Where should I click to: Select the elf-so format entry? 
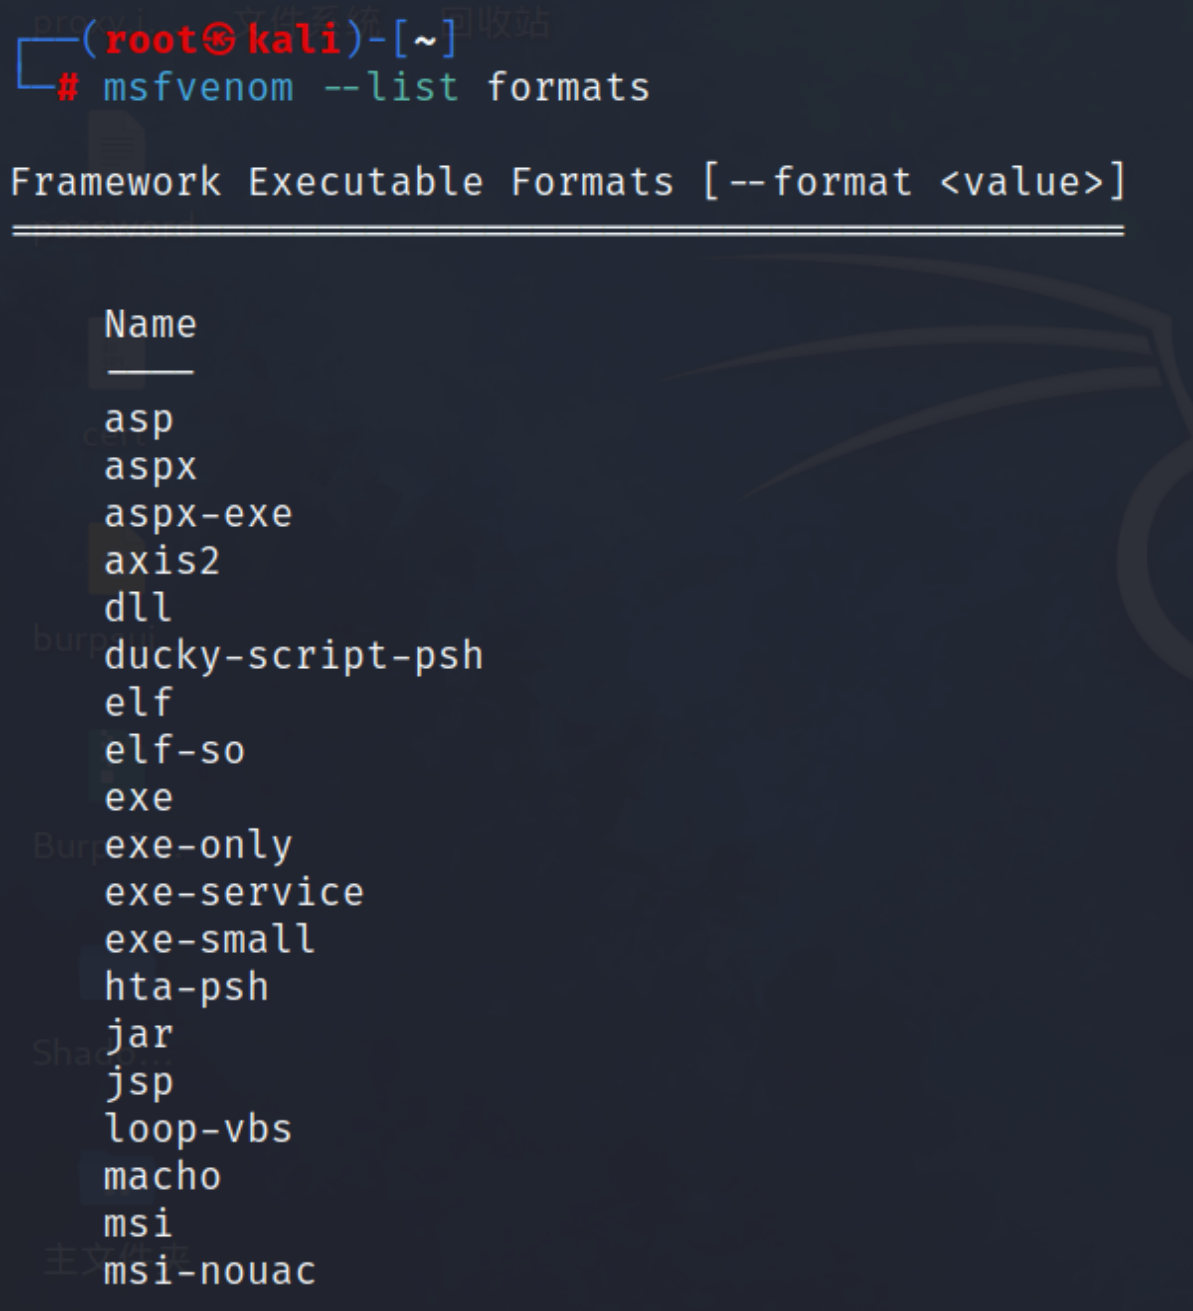point(175,750)
